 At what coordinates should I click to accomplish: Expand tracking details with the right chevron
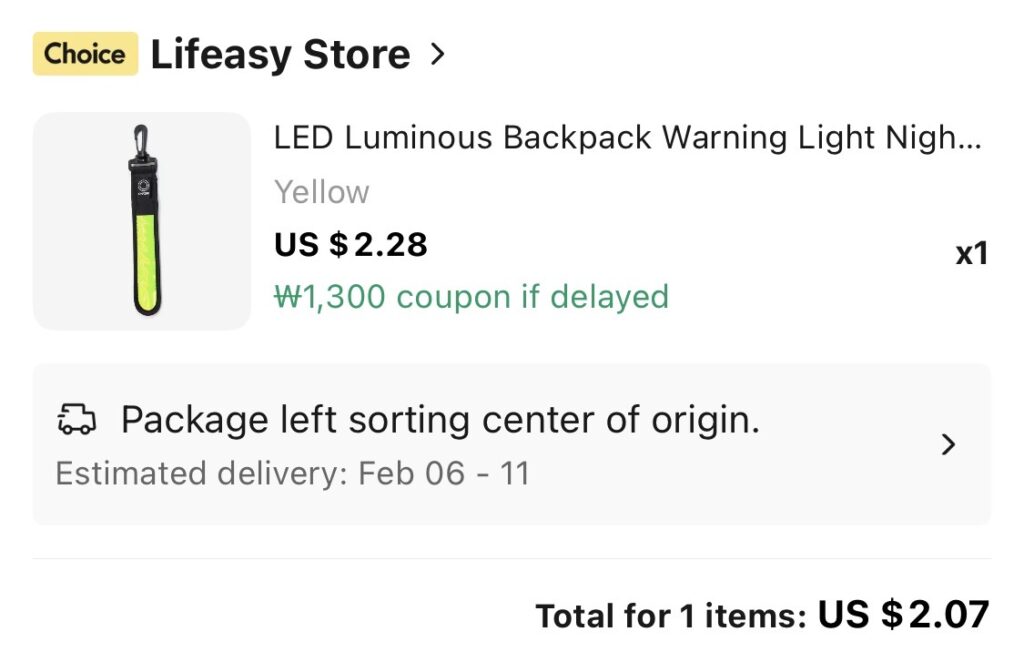[949, 445]
